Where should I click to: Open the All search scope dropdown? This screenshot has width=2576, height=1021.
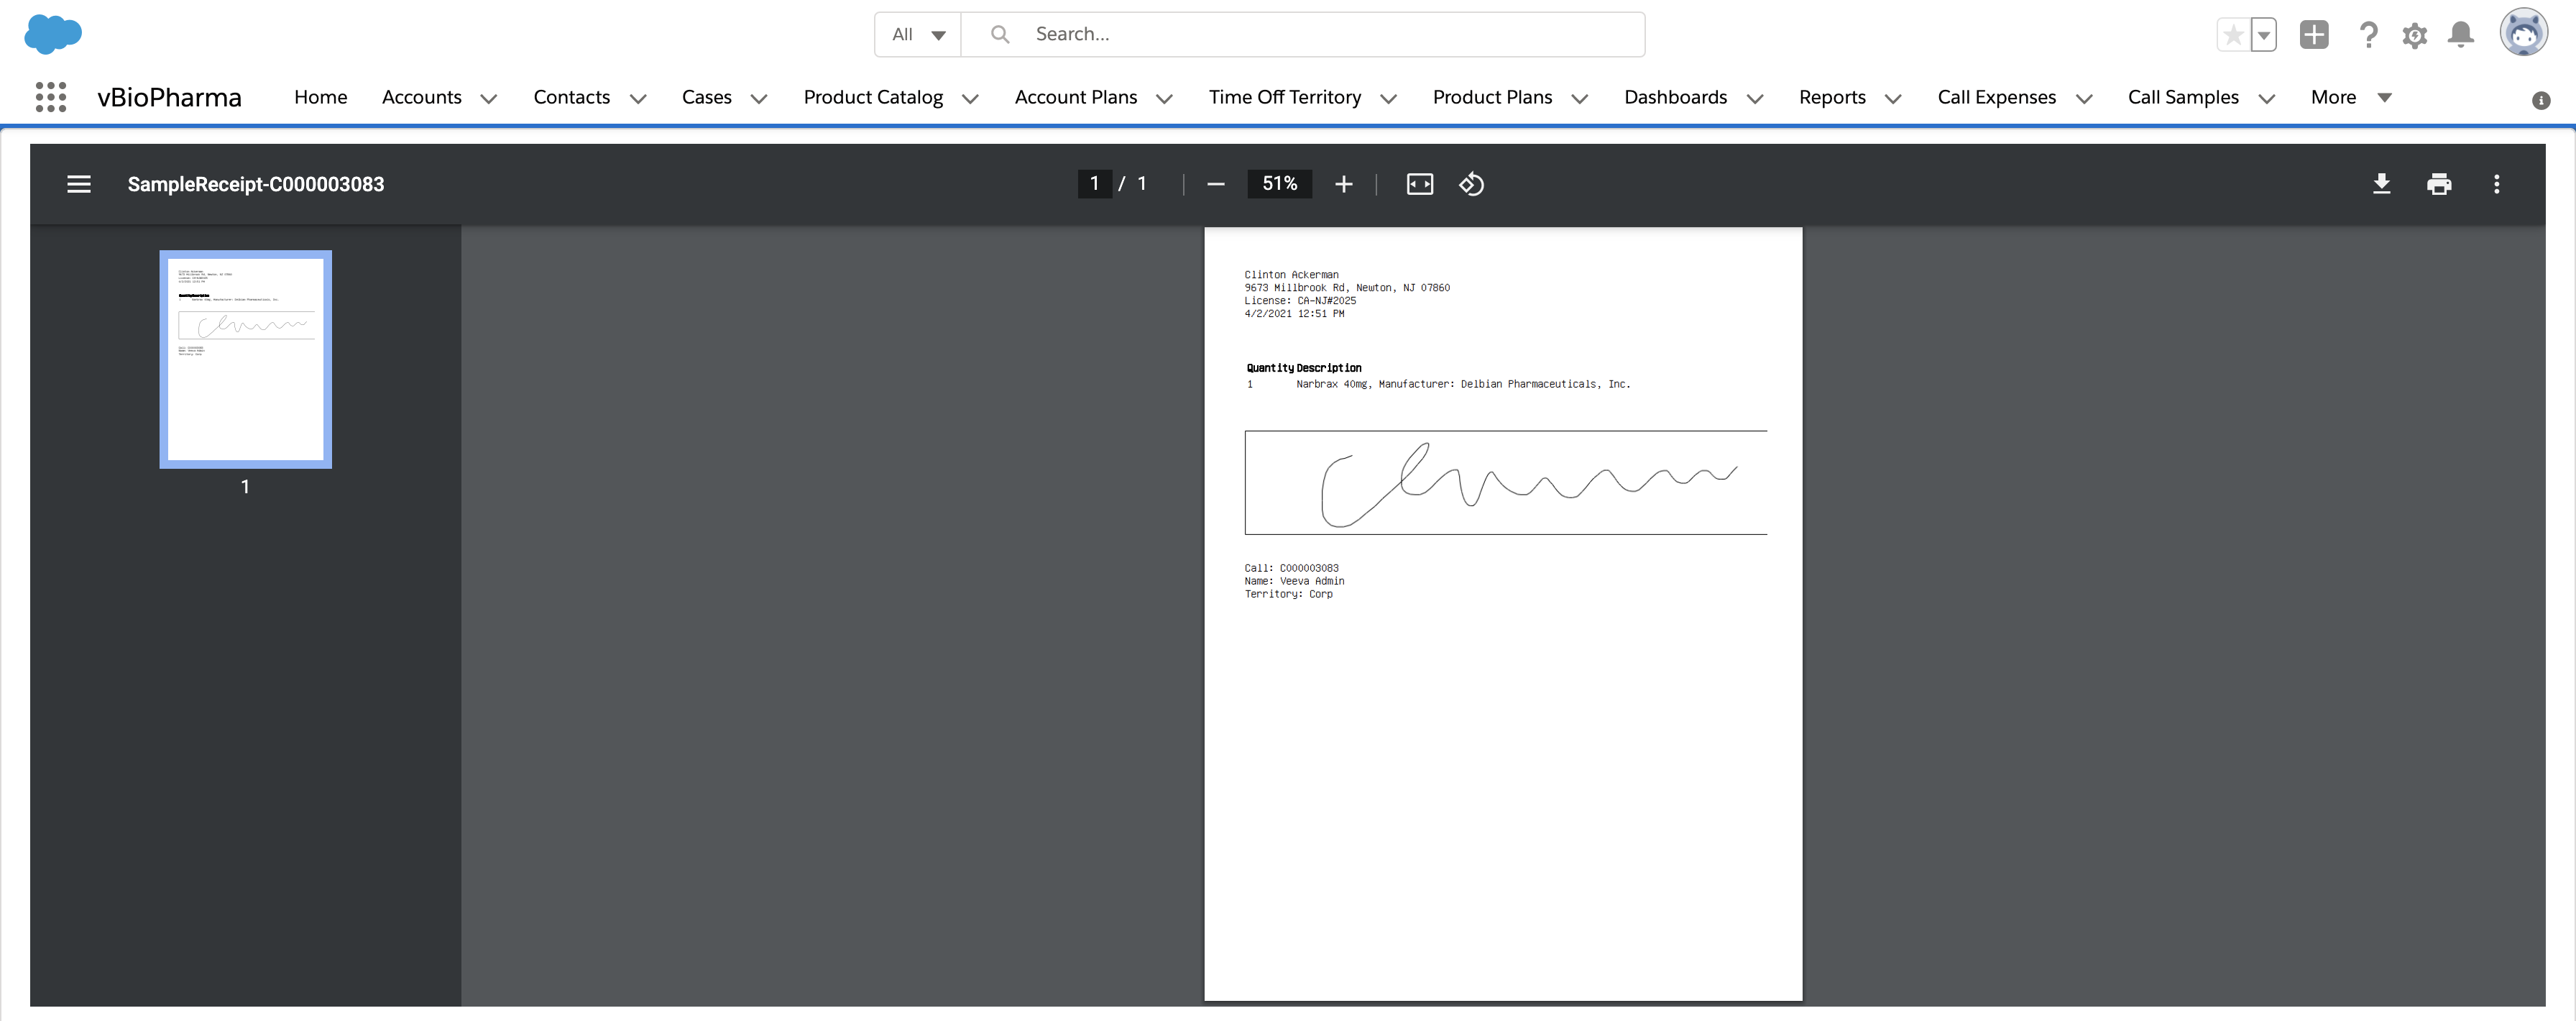point(918,35)
